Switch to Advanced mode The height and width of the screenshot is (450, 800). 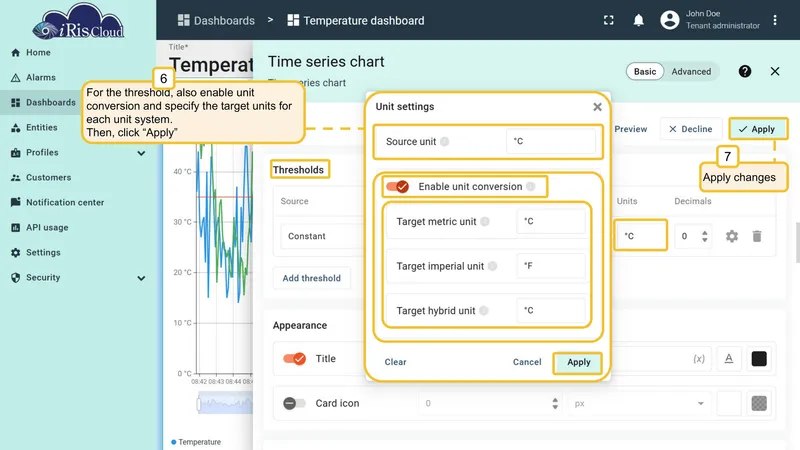[x=691, y=71]
